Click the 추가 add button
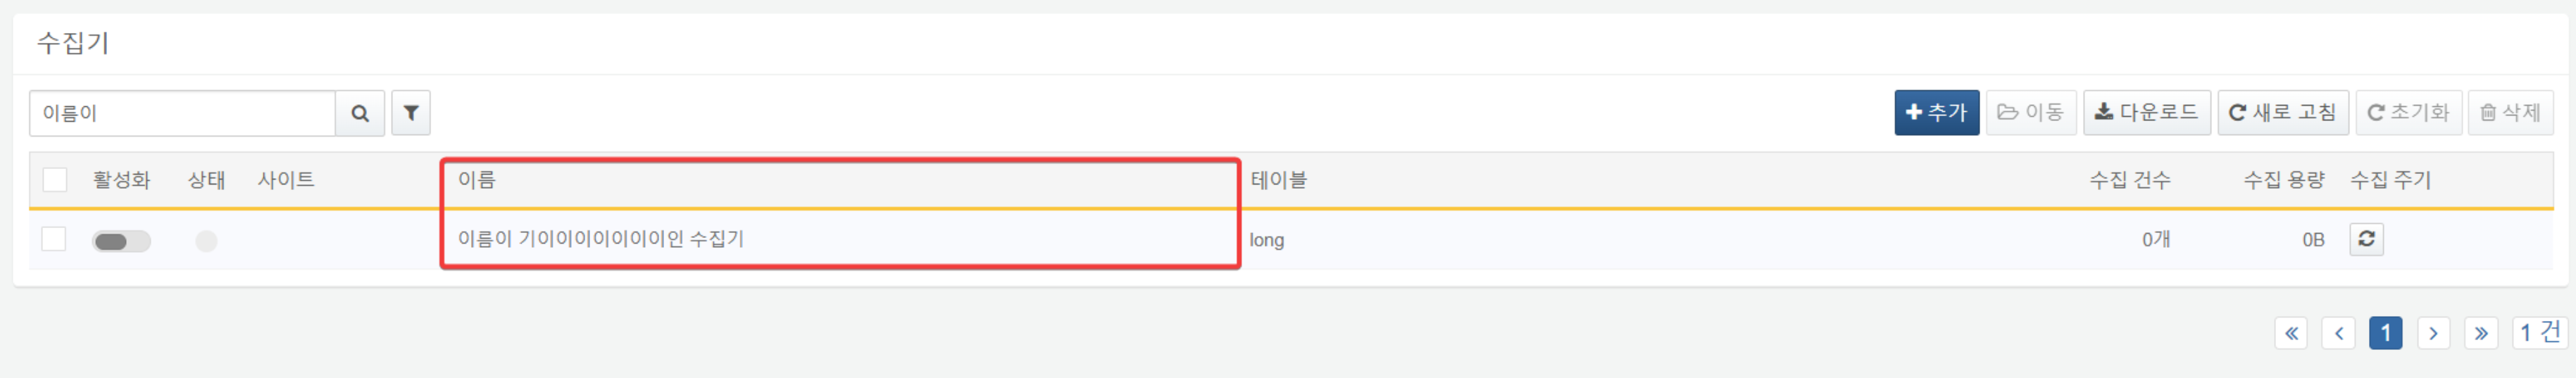 [x=1936, y=113]
